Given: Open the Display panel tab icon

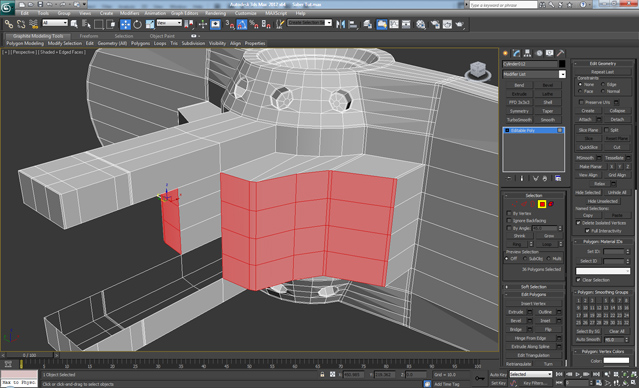Looking at the screenshot, I should click(550, 53).
